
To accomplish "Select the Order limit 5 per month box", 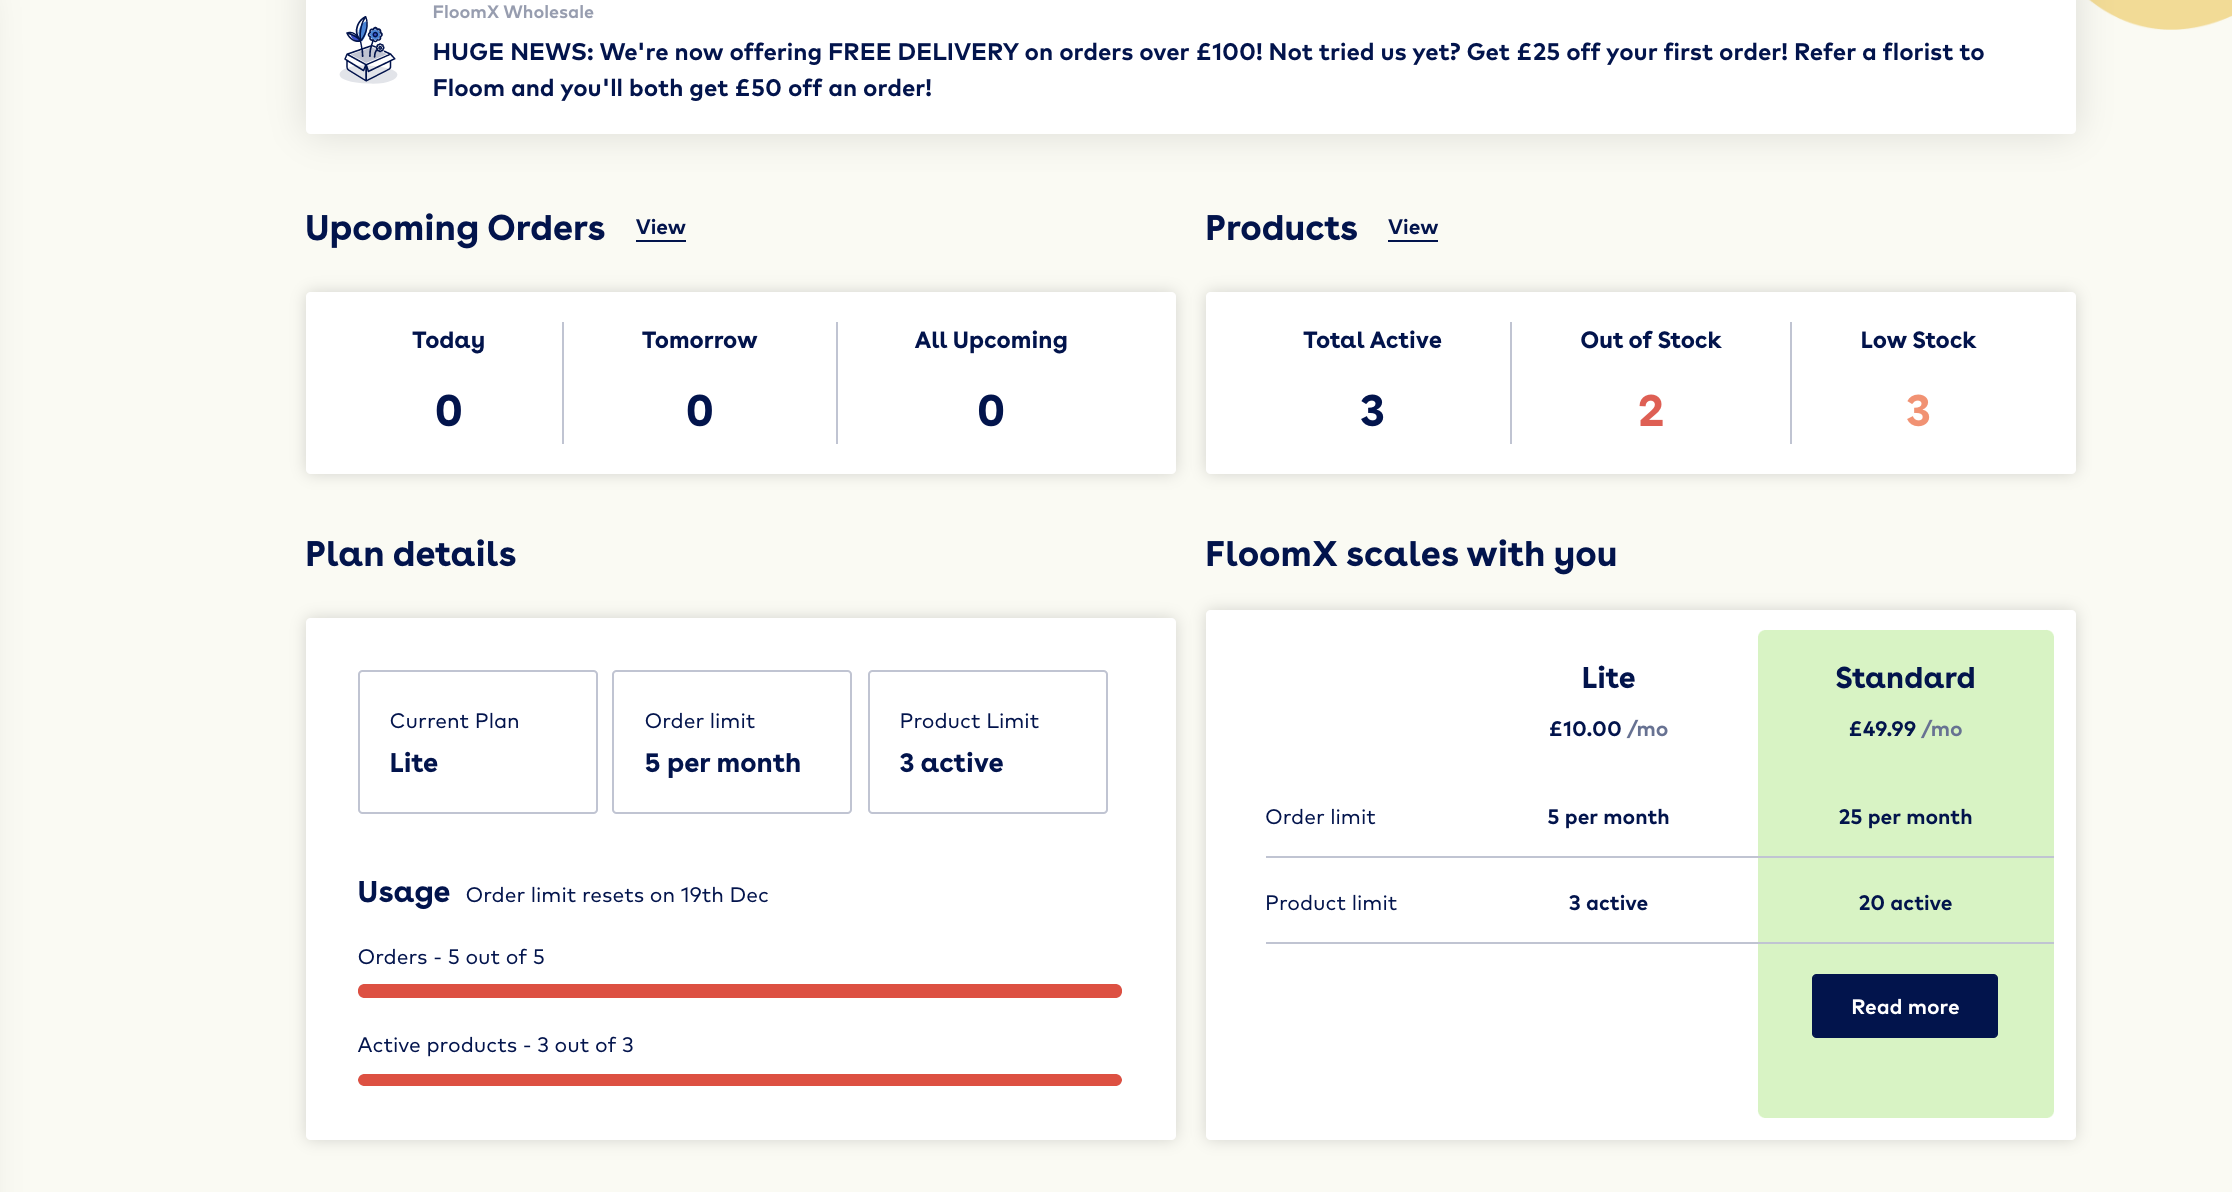I will [731, 742].
